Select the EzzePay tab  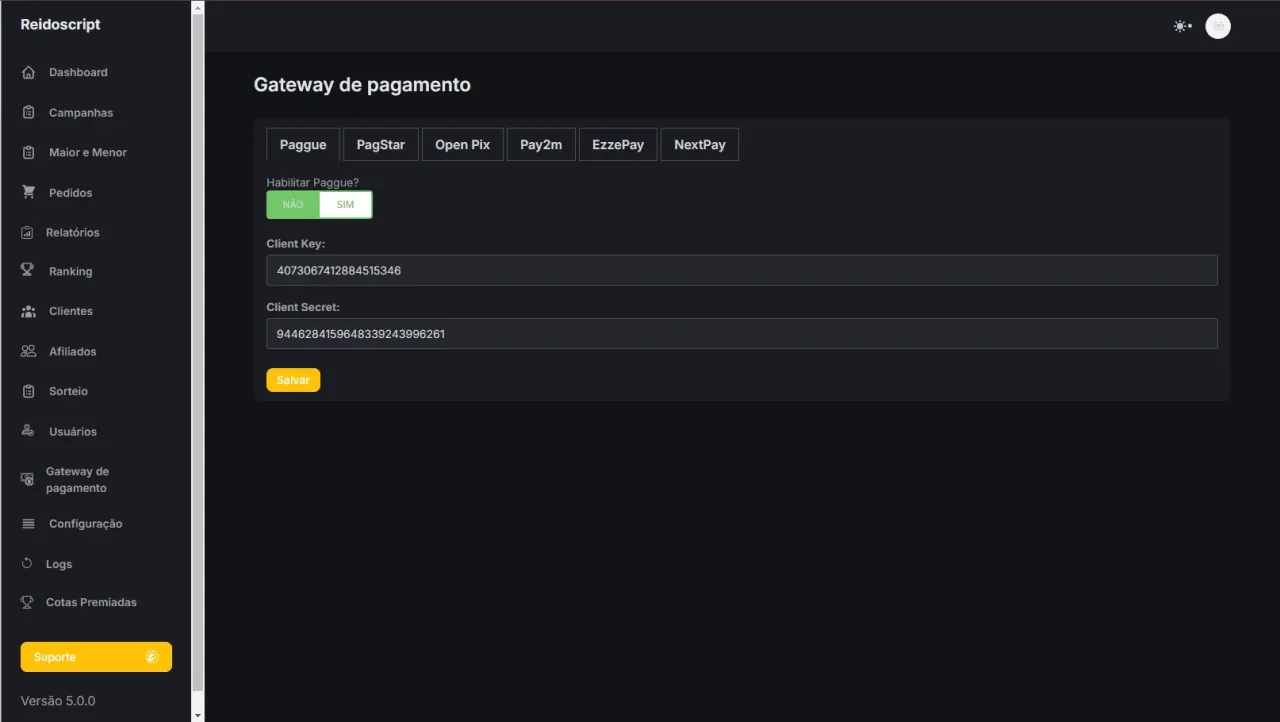pyautogui.click(x=618, y=145)
